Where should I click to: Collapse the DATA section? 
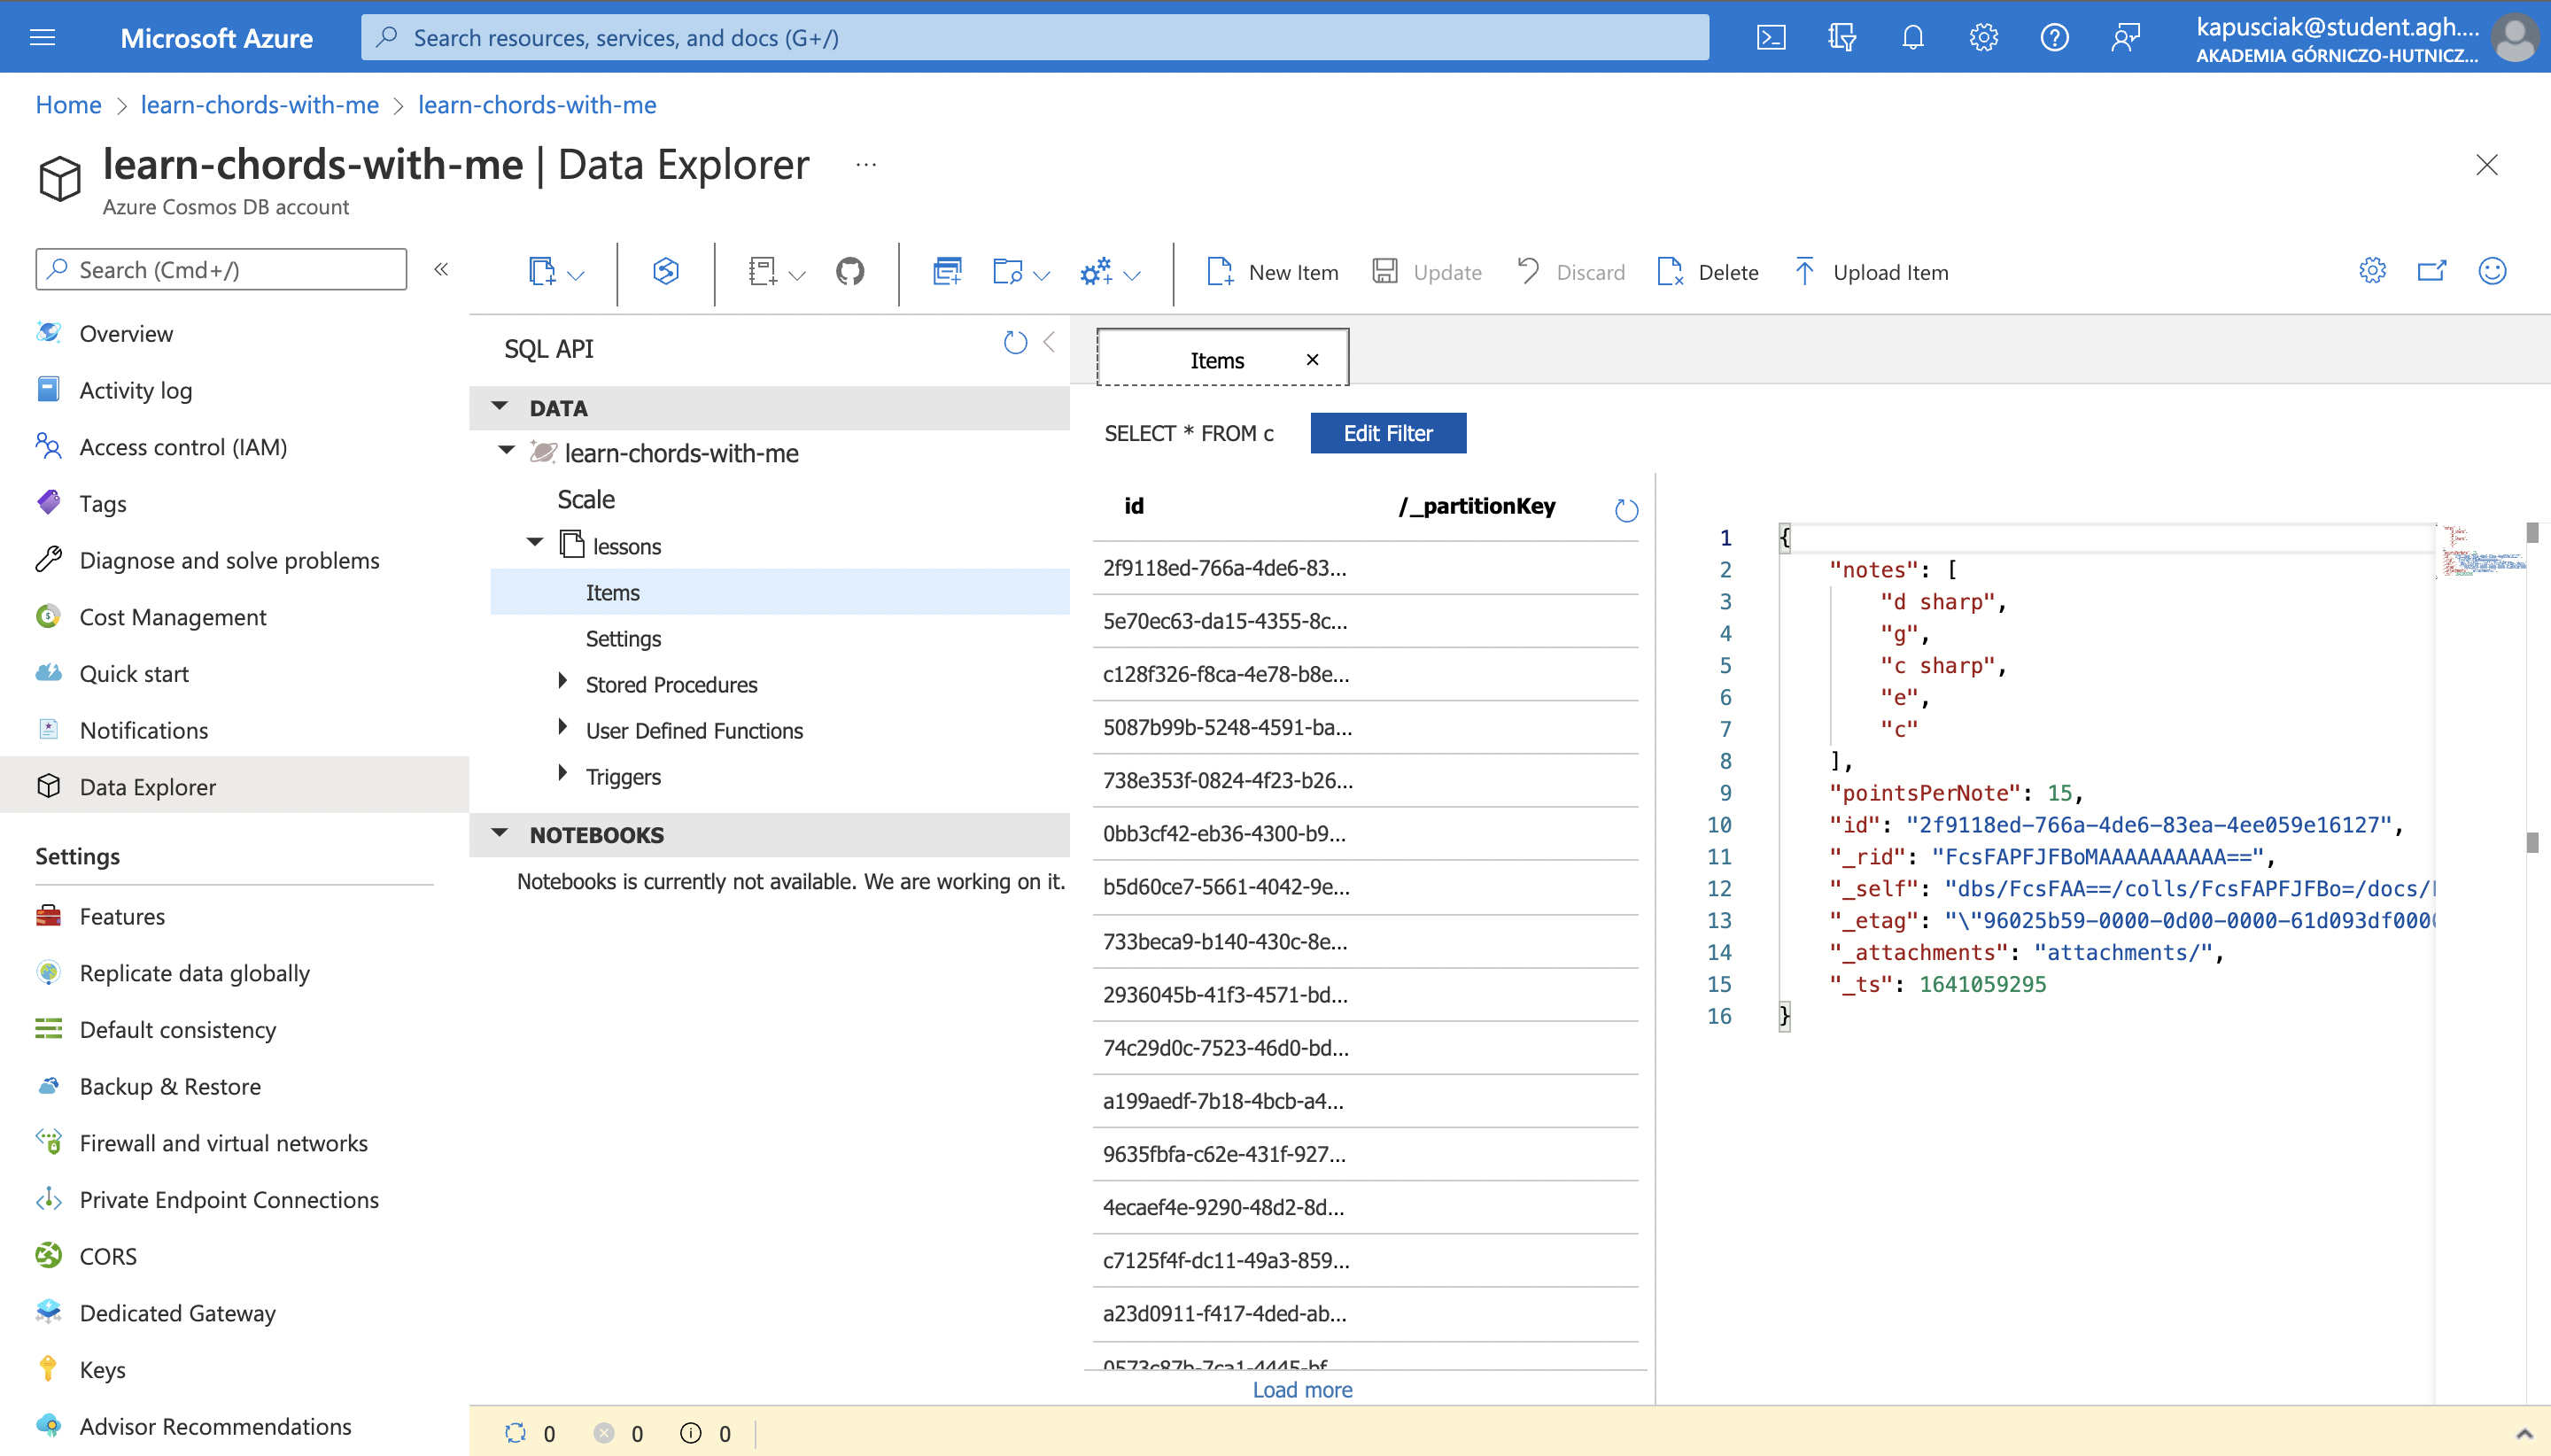[x=500, y=407]
